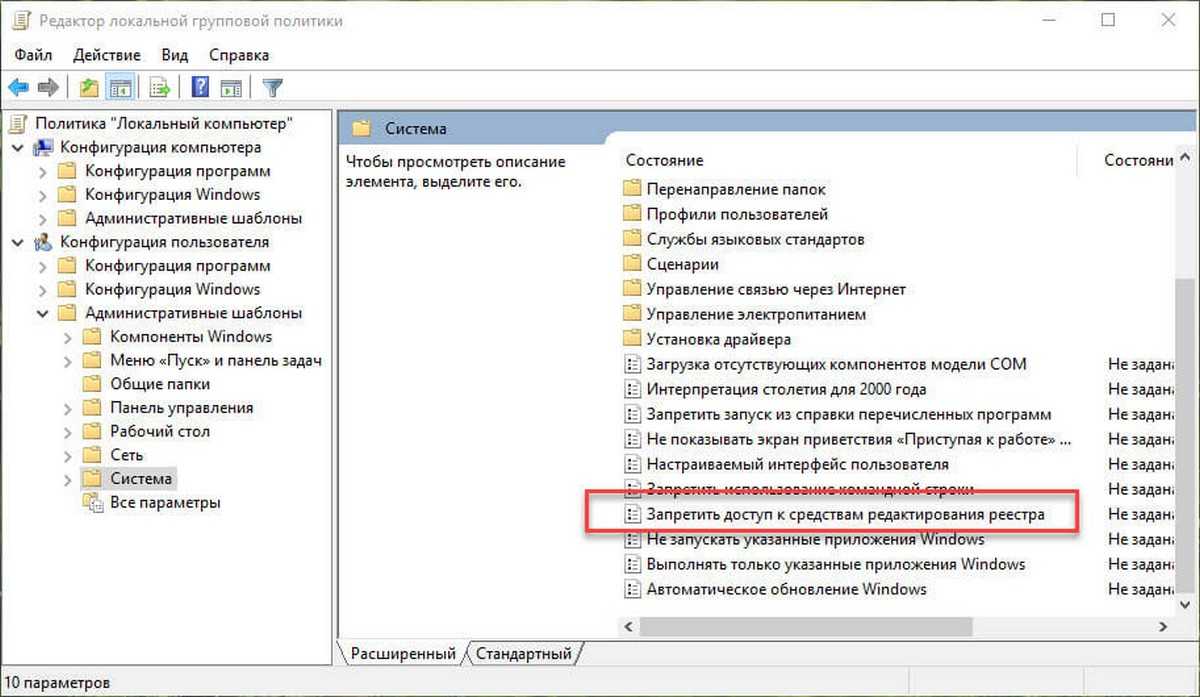Open the Управление электропитанием folder
This screenshot has height=697, width=1200.
755,314
